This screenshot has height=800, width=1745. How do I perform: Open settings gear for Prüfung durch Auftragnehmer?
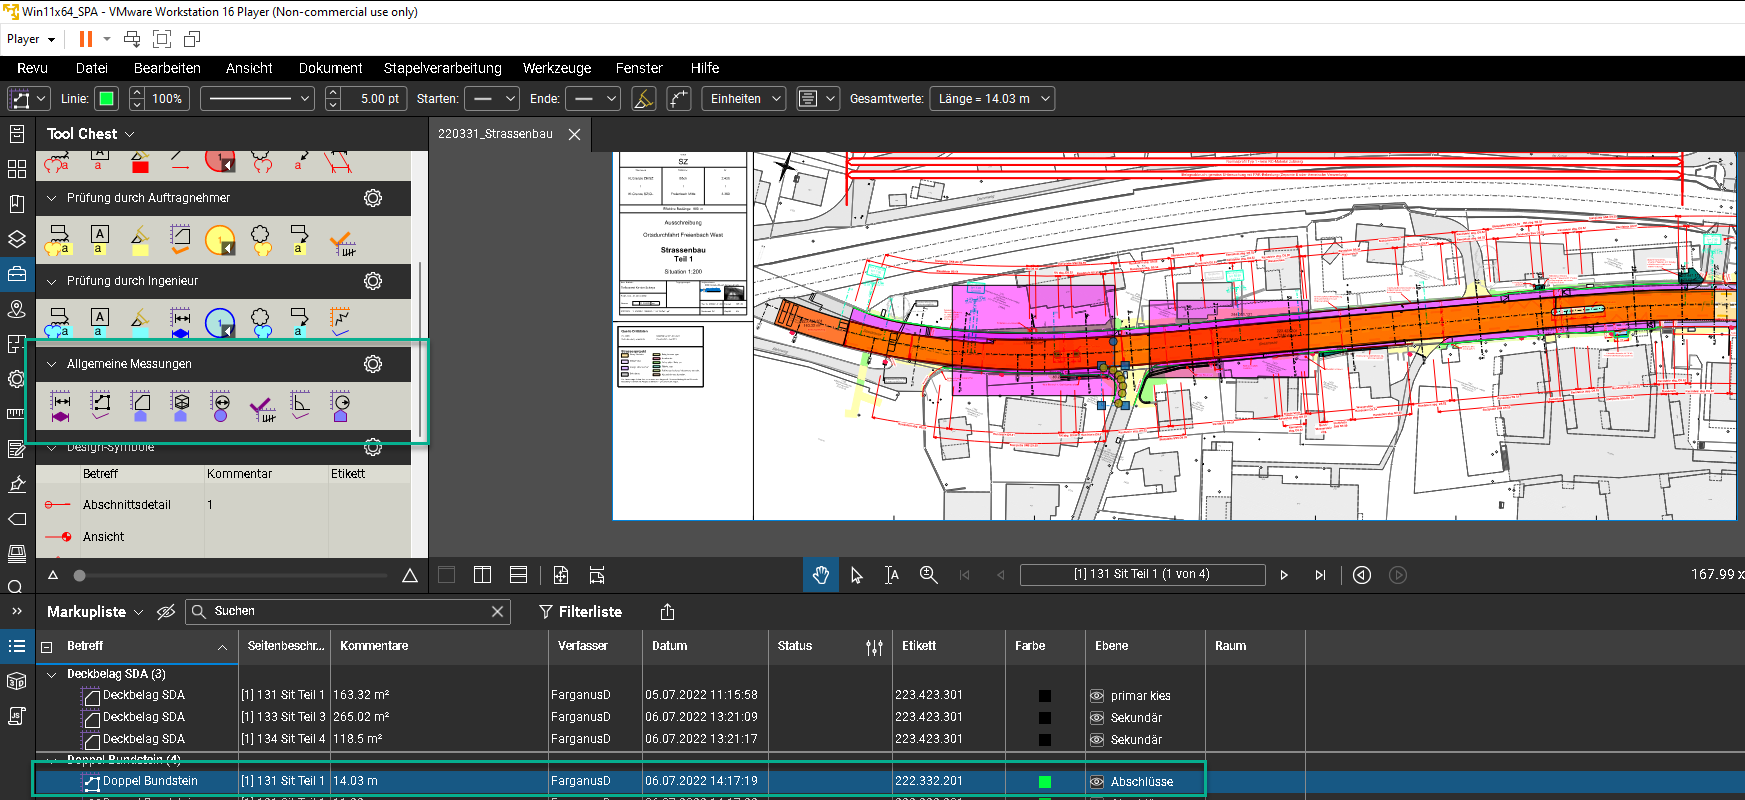373,198
